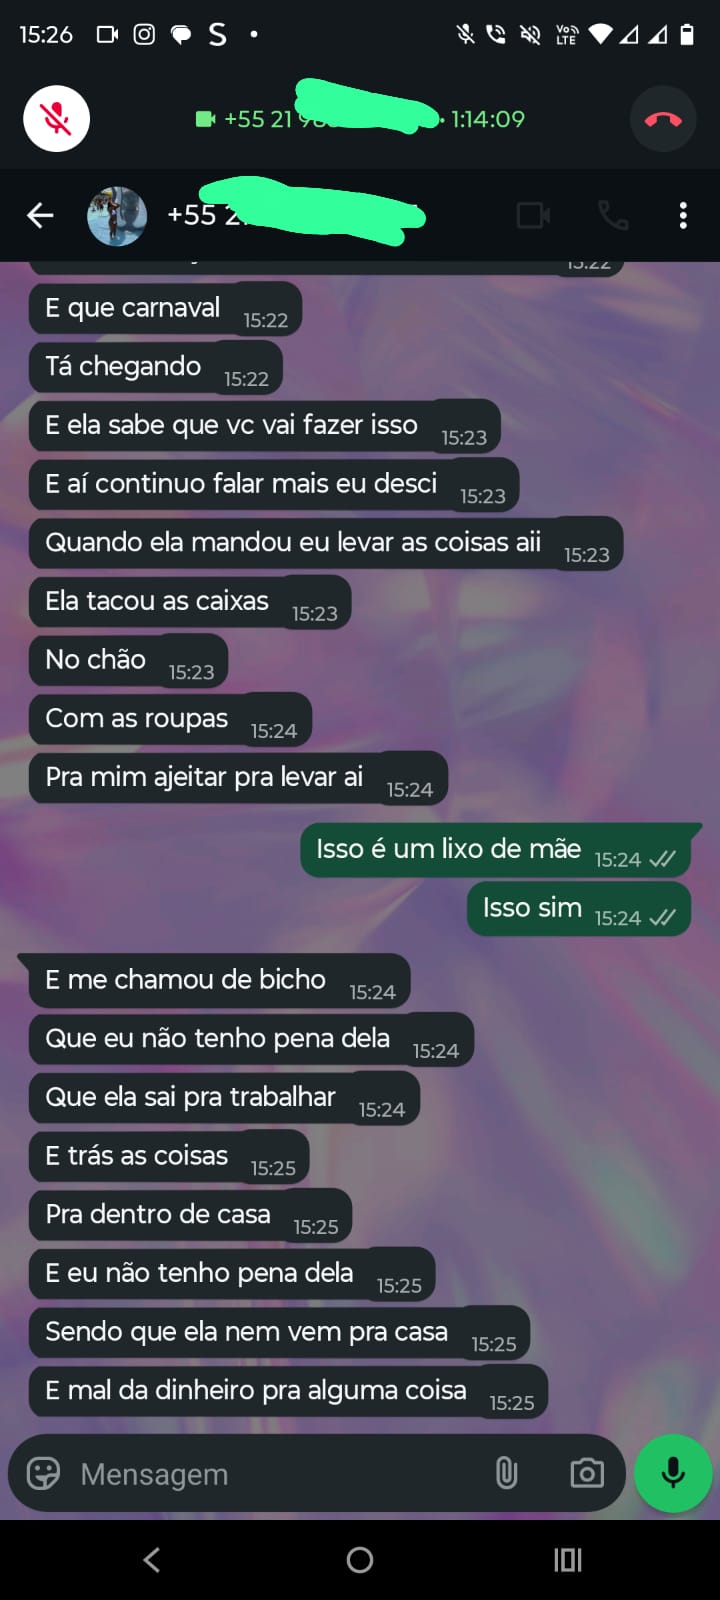This screenshot has width=720, height=1600.
Task: Open the contact's profile picture
Action: [x=117, y=216]
